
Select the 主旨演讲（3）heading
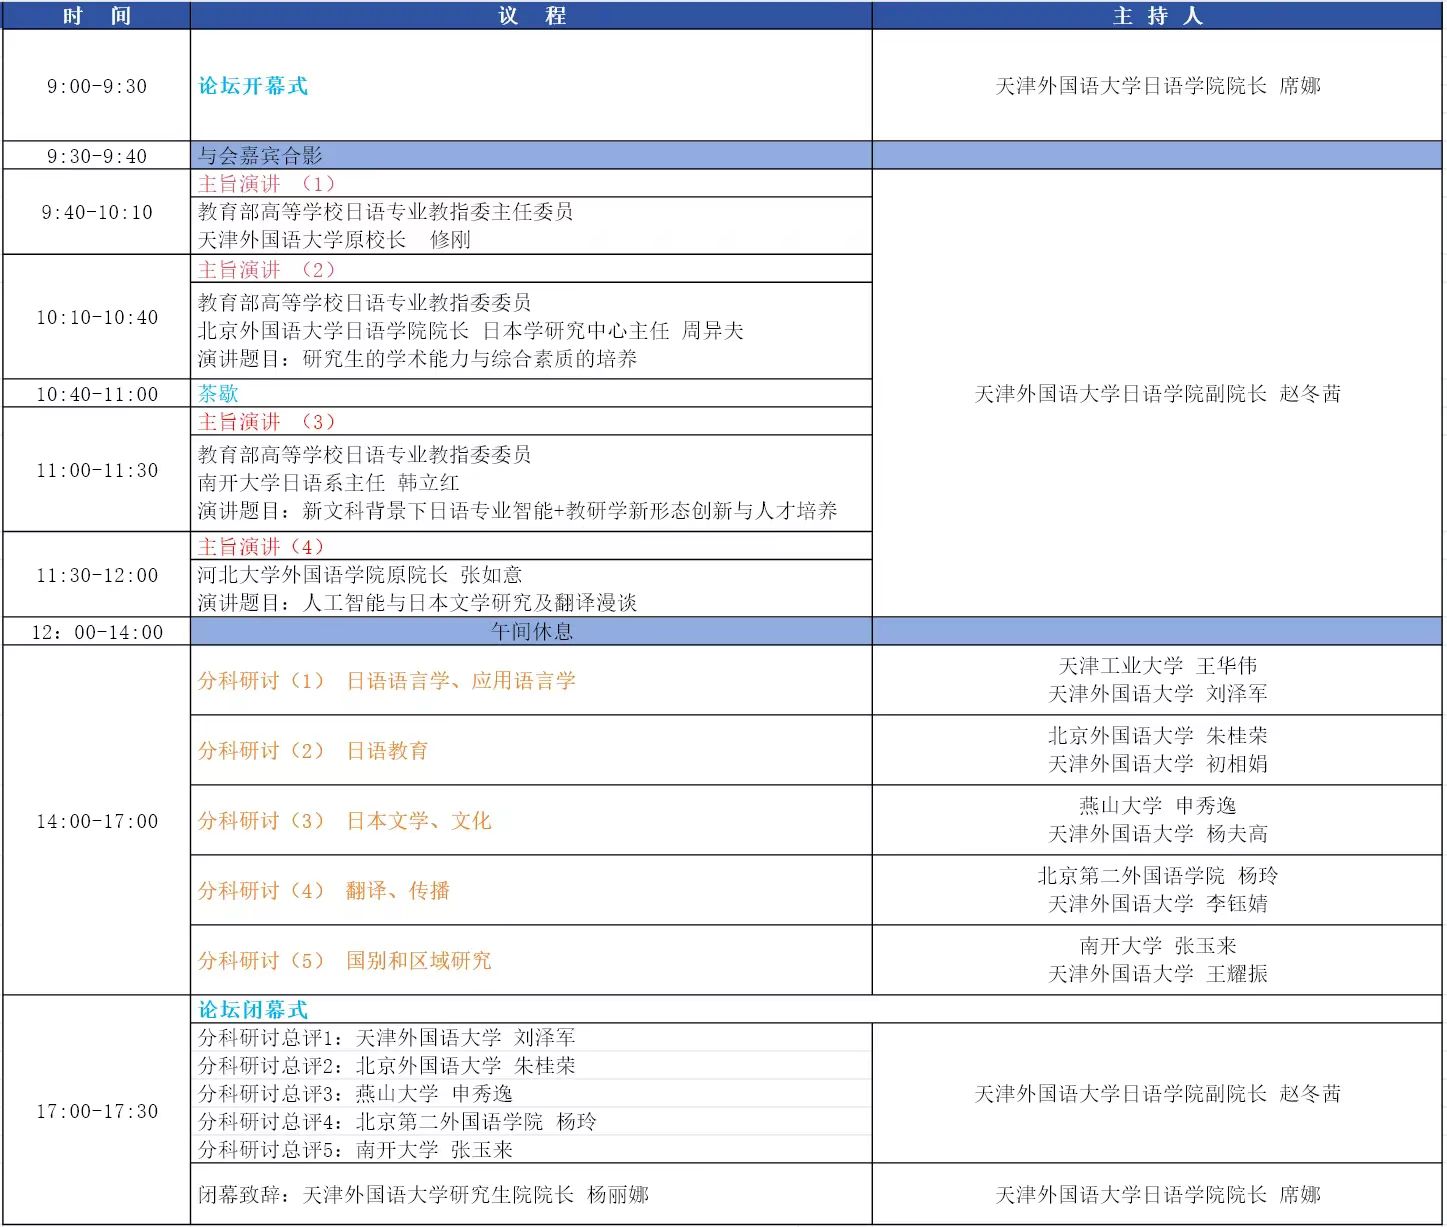click(x=266, y=422)
